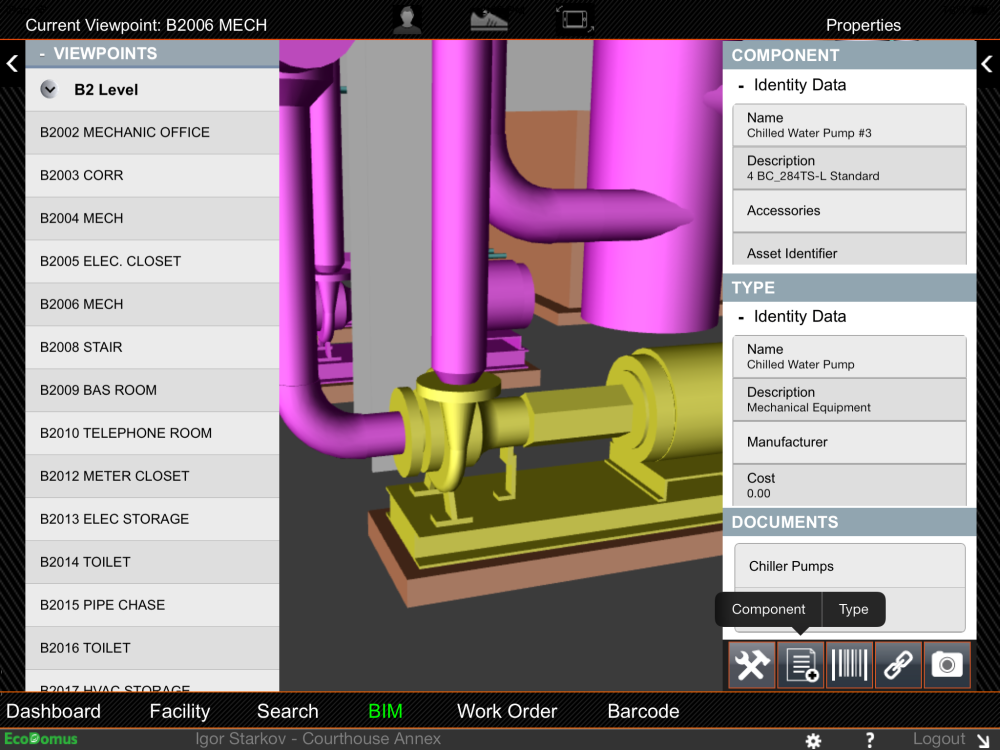This screenshot has width=1000, height=750.
Task: Collapse the Identity Data section under Component
Action: (x=742, y=85)
